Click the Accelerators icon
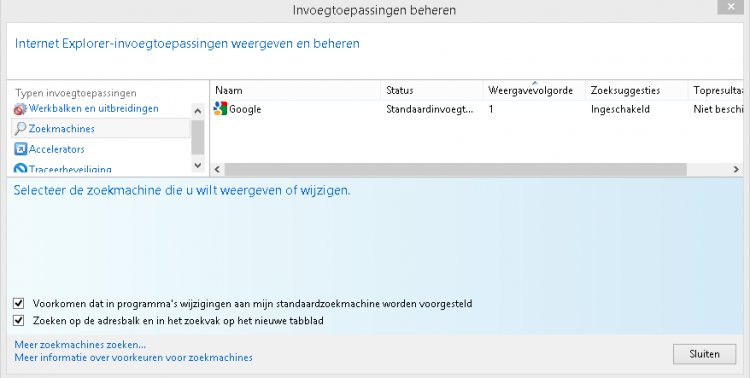The height and width of the screenshot is (378, 750). (20, 149)
